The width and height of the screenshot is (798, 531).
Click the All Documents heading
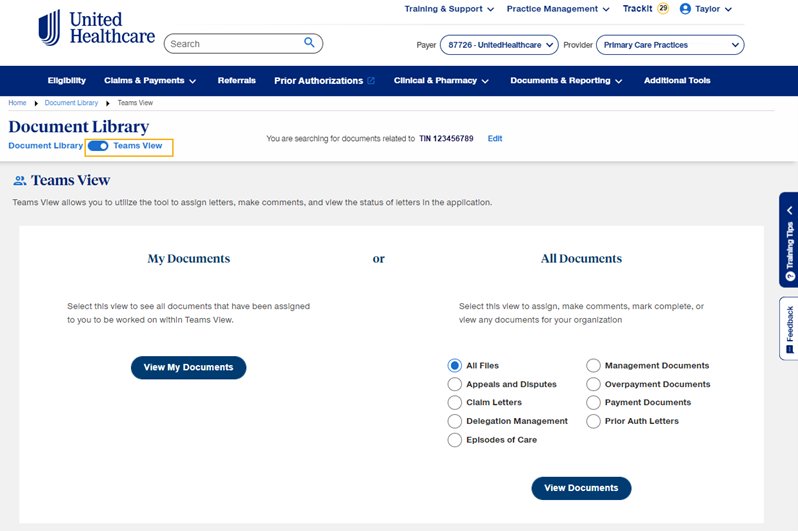[x=581, y=259]
